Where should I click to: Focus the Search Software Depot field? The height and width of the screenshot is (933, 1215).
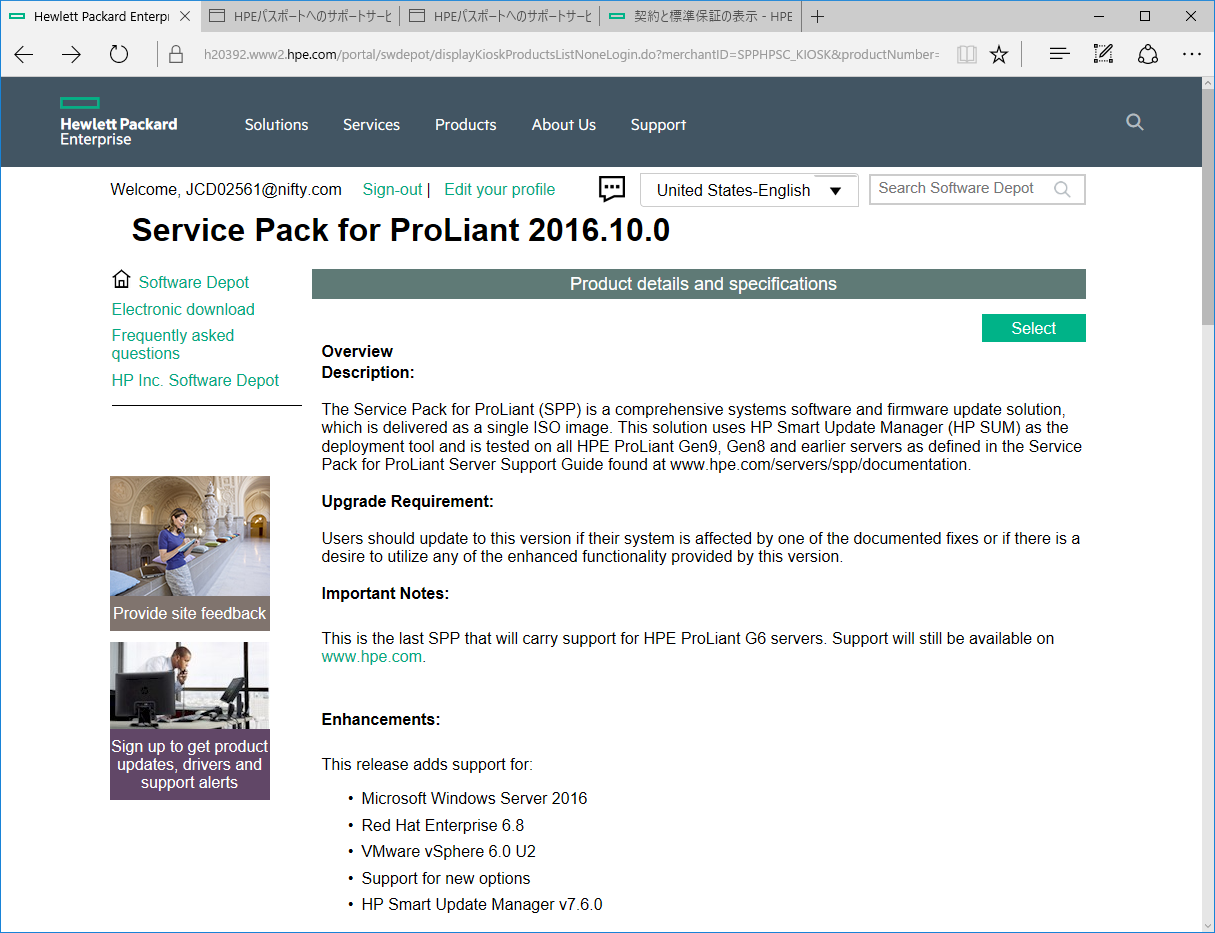pyautogui.click(x=977, y=189)
